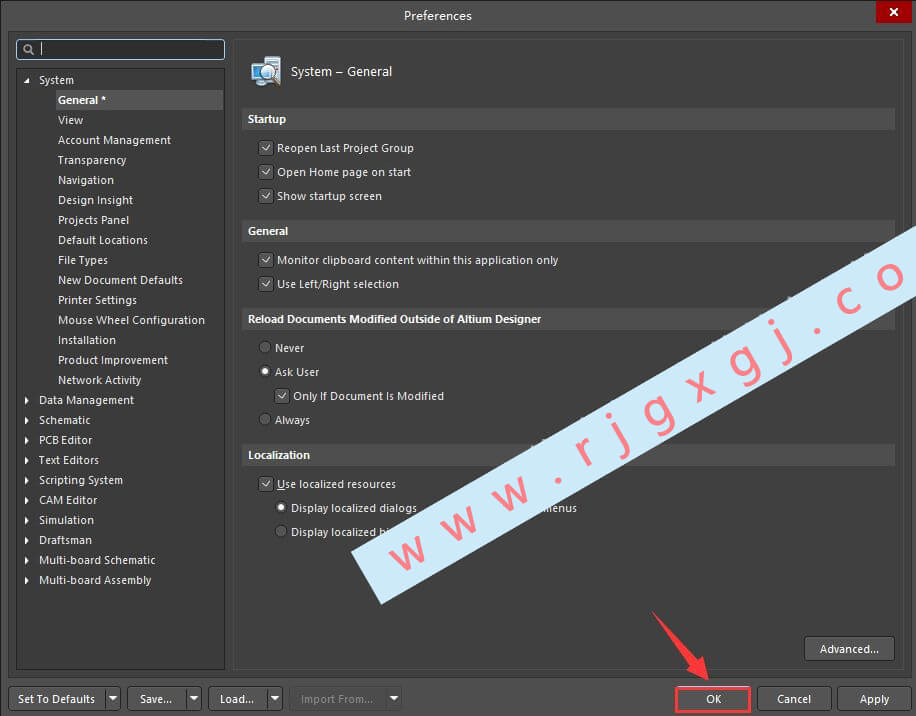Click the Set To Defaults button
The image size is (916, 716).
57,698
